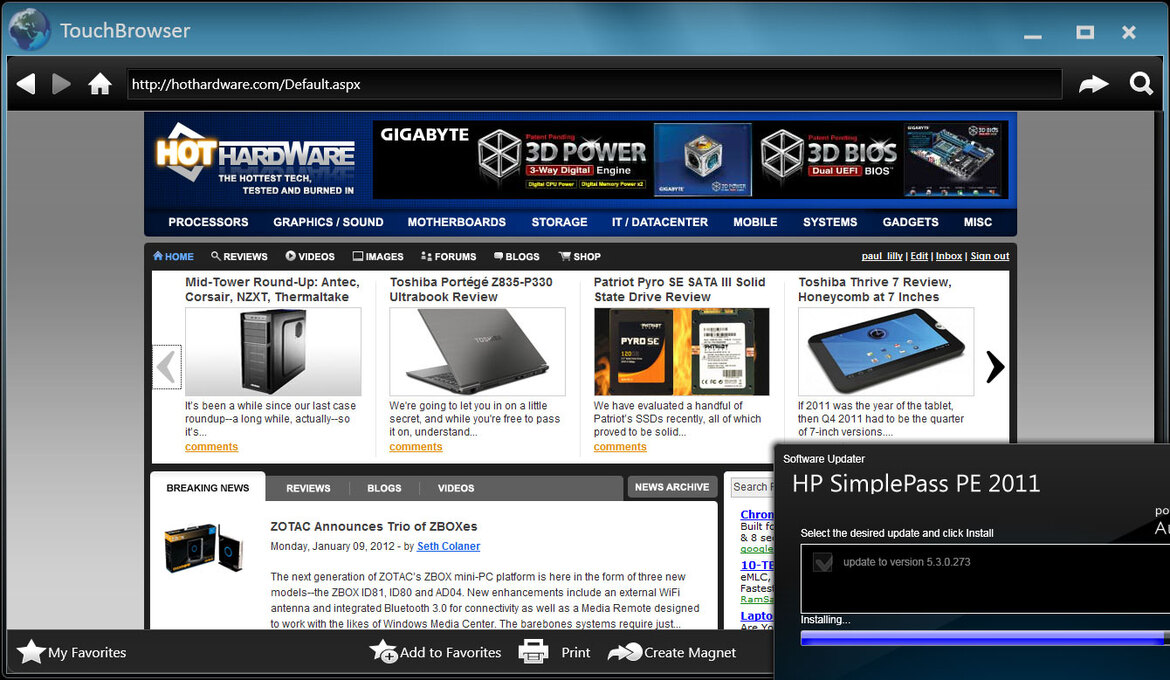Open comments for the Patriot Pyro SE review
This screenshot has width=1170, height=680.
tap(620, 447)
